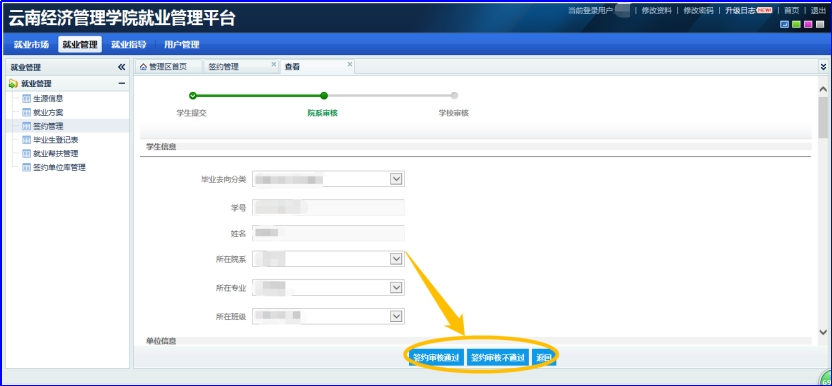Click the 学校审核 step marker
The width and height of the screenshot is (832, 386).
454,96
